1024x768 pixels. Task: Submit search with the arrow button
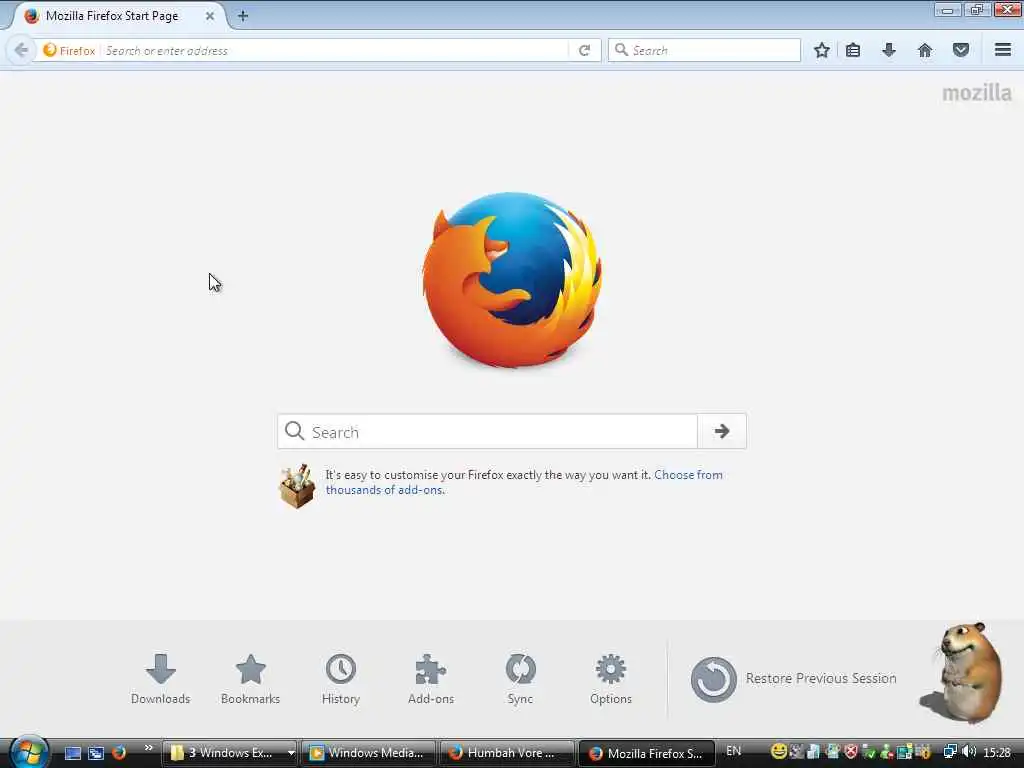pos(722,431)
